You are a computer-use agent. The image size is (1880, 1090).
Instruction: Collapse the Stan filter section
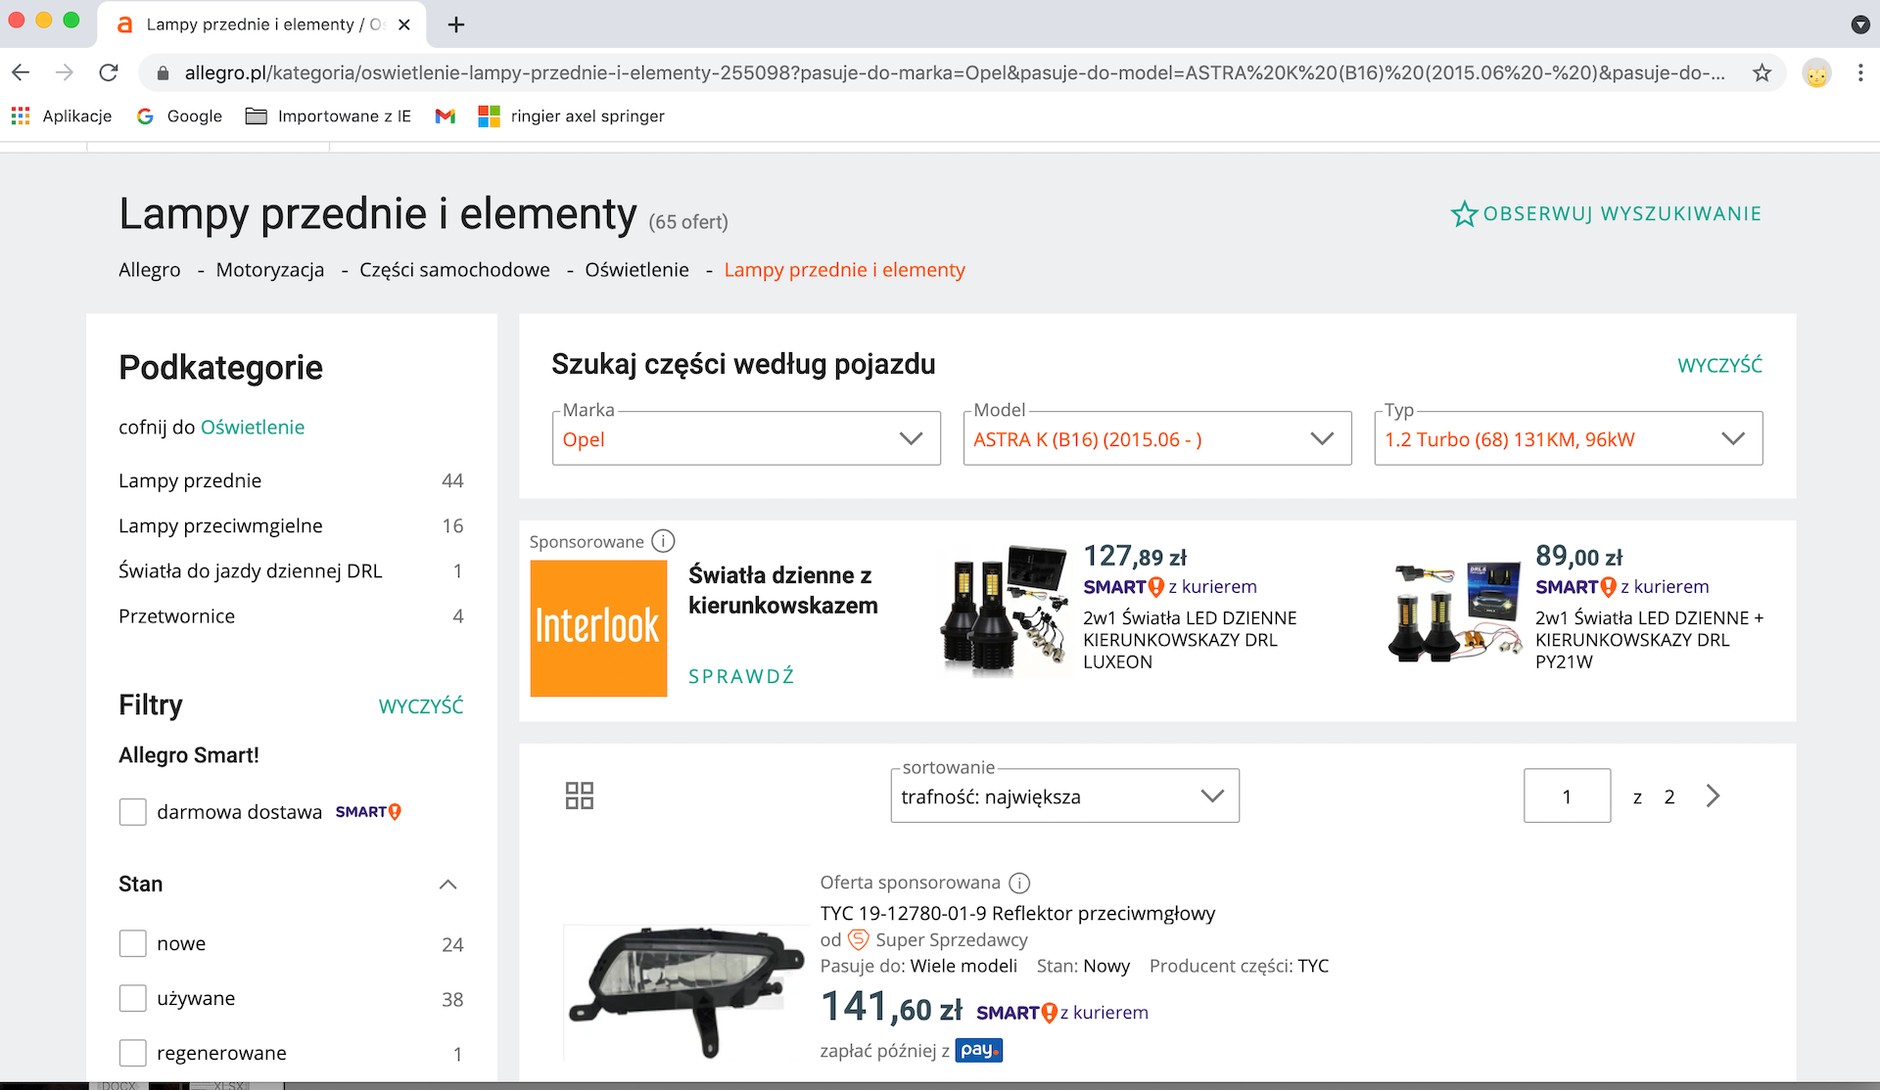click(448, 884)
